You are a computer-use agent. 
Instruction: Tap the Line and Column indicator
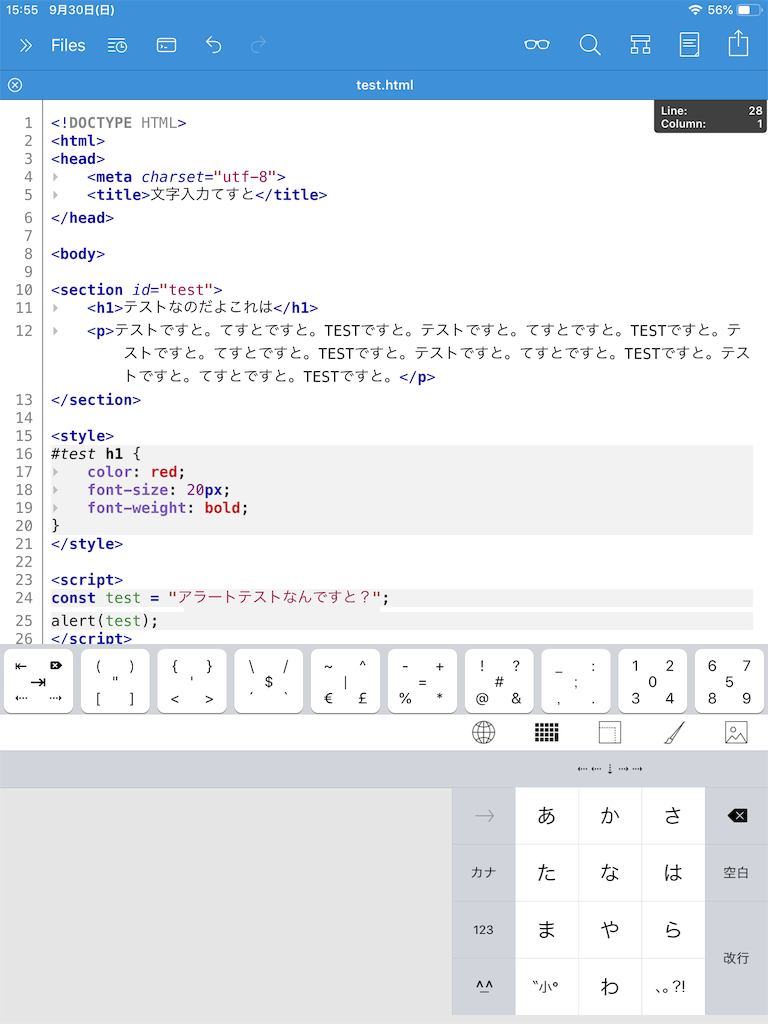point(711,117)
